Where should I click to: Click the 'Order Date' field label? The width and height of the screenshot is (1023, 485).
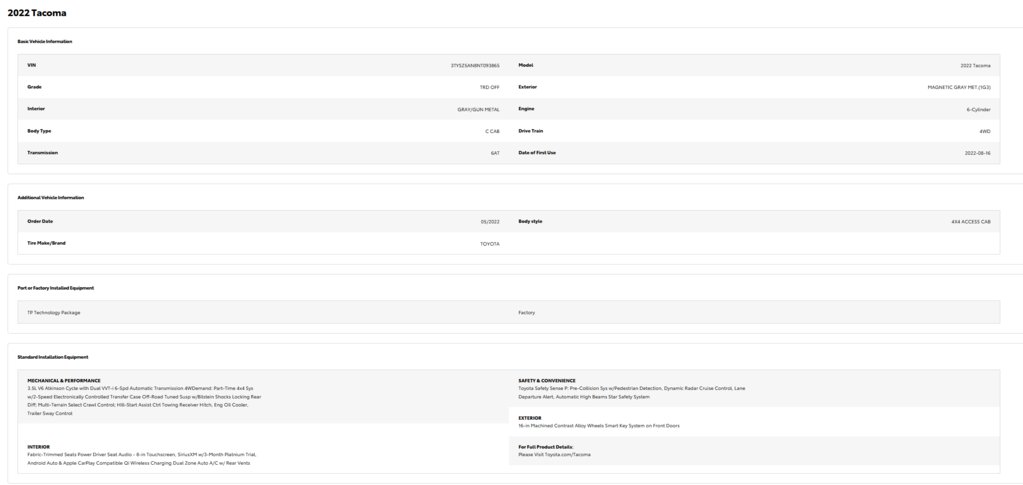40,221
